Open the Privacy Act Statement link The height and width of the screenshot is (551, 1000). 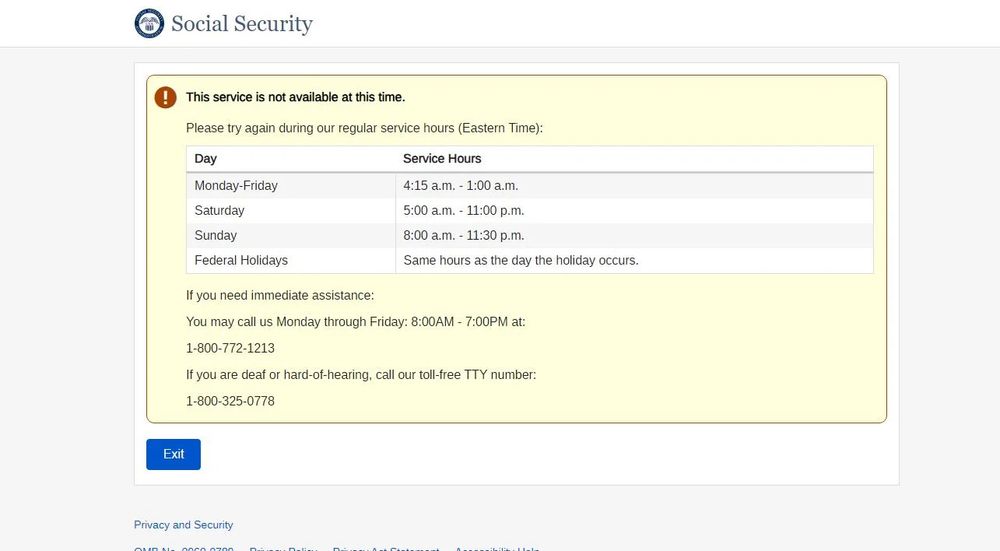(386, 548)
